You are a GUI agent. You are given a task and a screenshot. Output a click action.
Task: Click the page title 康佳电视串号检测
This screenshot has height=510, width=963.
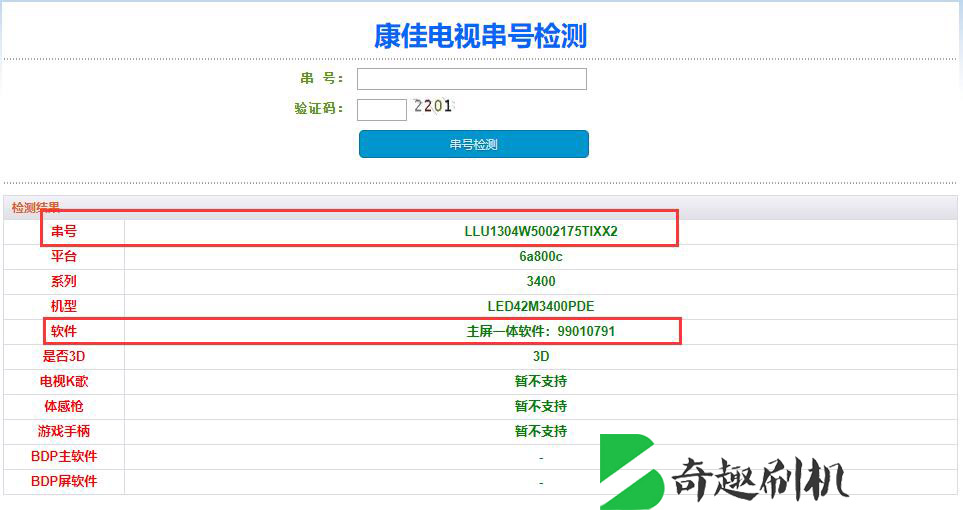point(480,36)
